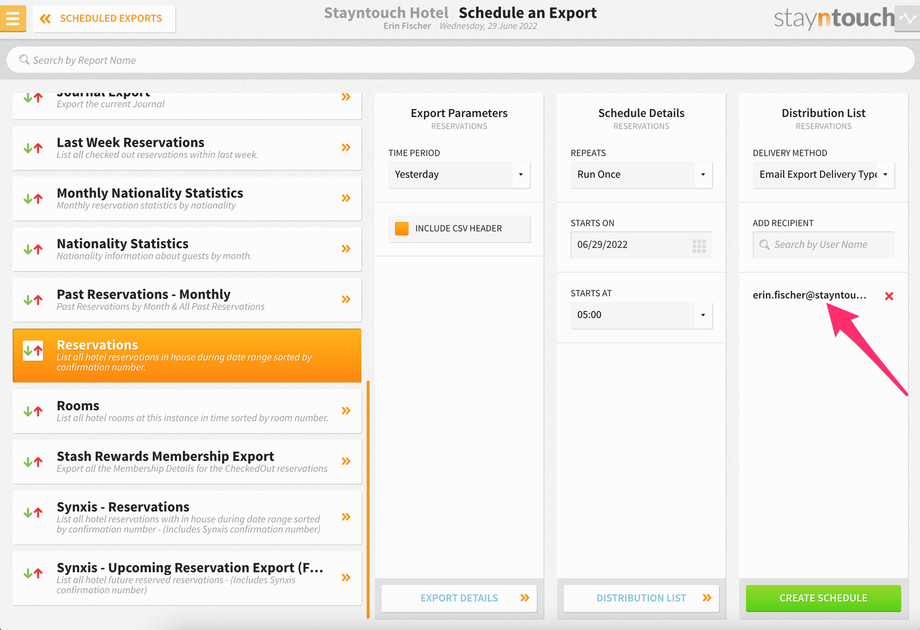Open the Past Reservations - Monthly chevron
920x630 pixels.
pyautogui.click(x=346, y=299)
